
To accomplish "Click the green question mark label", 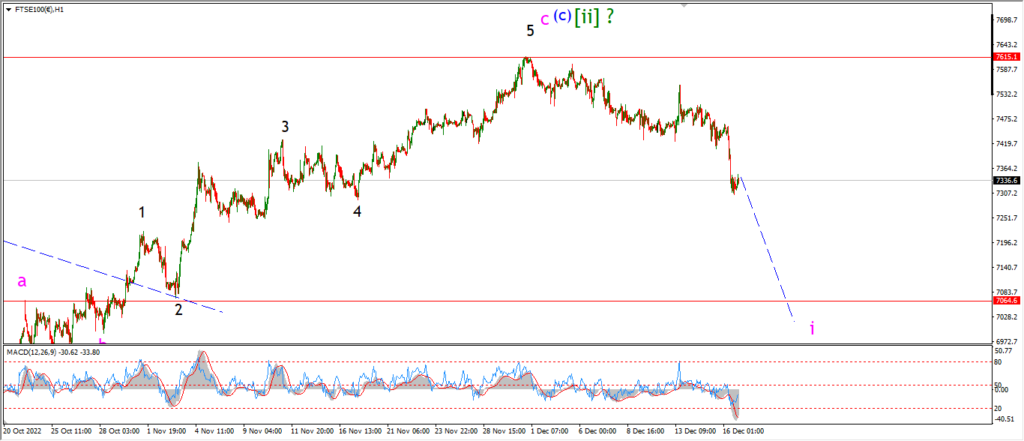I will (x=609, y=17).
